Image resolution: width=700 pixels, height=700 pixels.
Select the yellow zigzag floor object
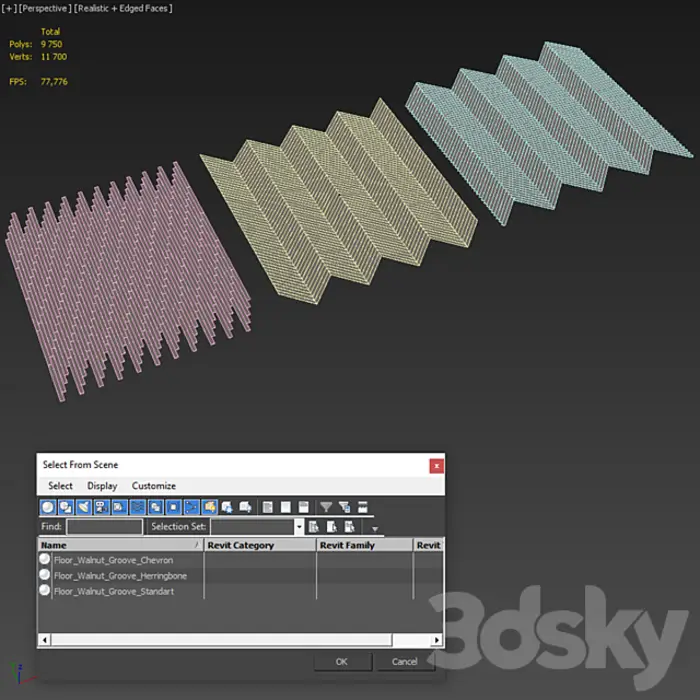click(x=339, y=201)
